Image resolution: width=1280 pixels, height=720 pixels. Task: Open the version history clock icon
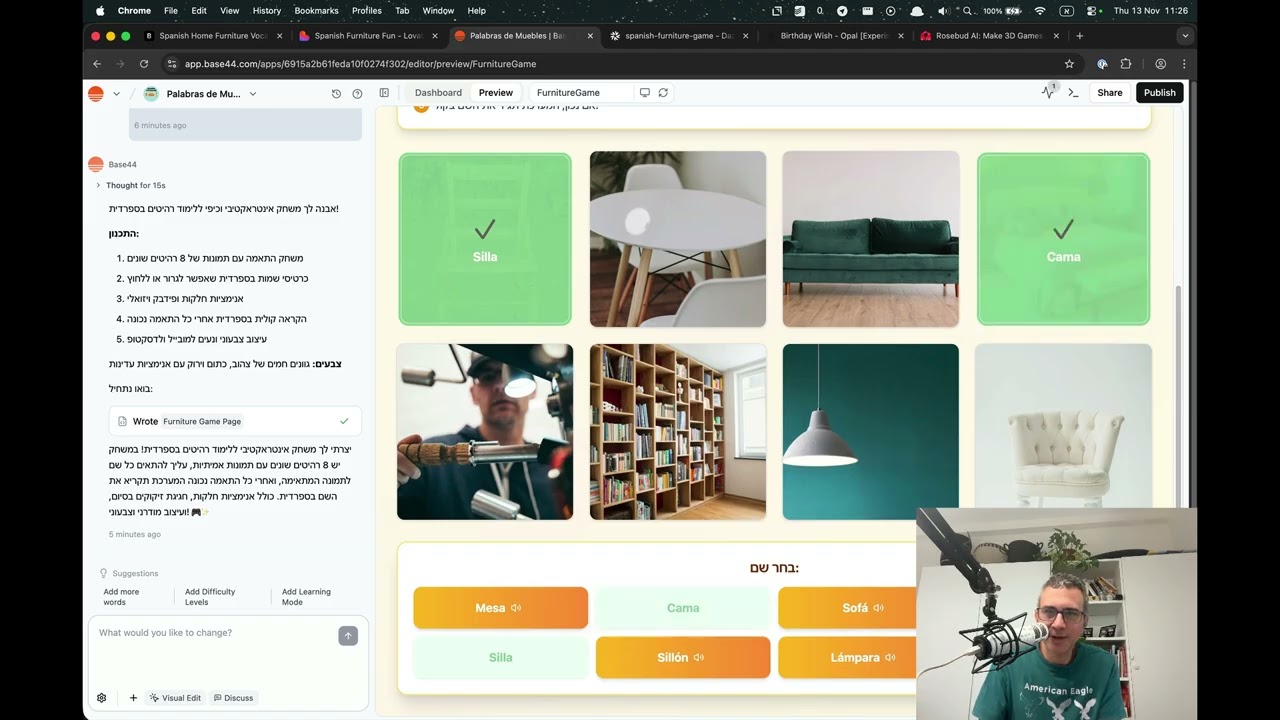(336, 94)
